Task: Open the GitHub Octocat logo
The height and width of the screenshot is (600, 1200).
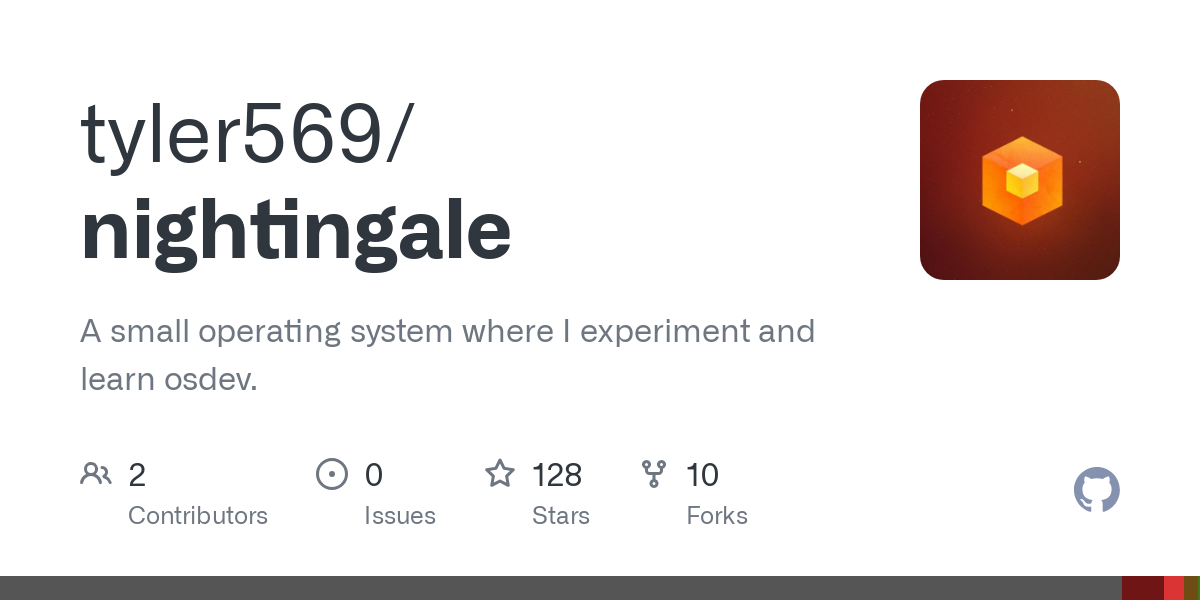Action: coord(1096,490)
